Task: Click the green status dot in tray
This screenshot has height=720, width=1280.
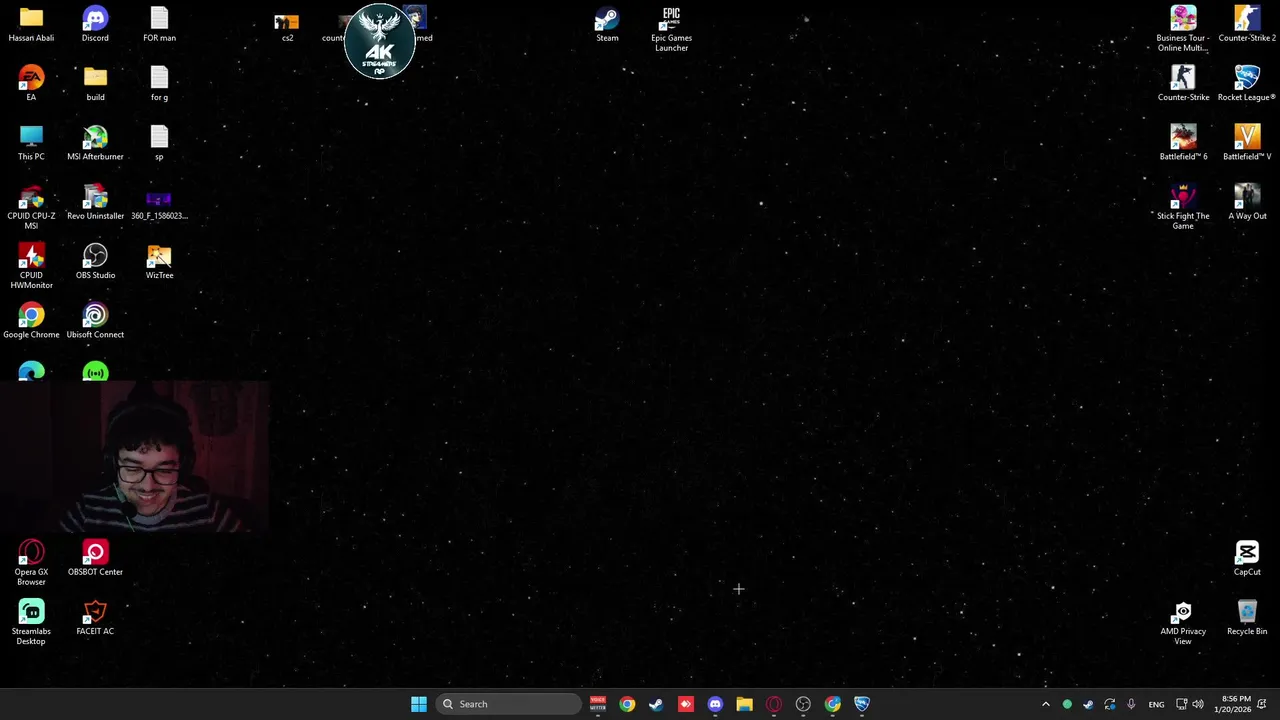Action: point(1067,704)
